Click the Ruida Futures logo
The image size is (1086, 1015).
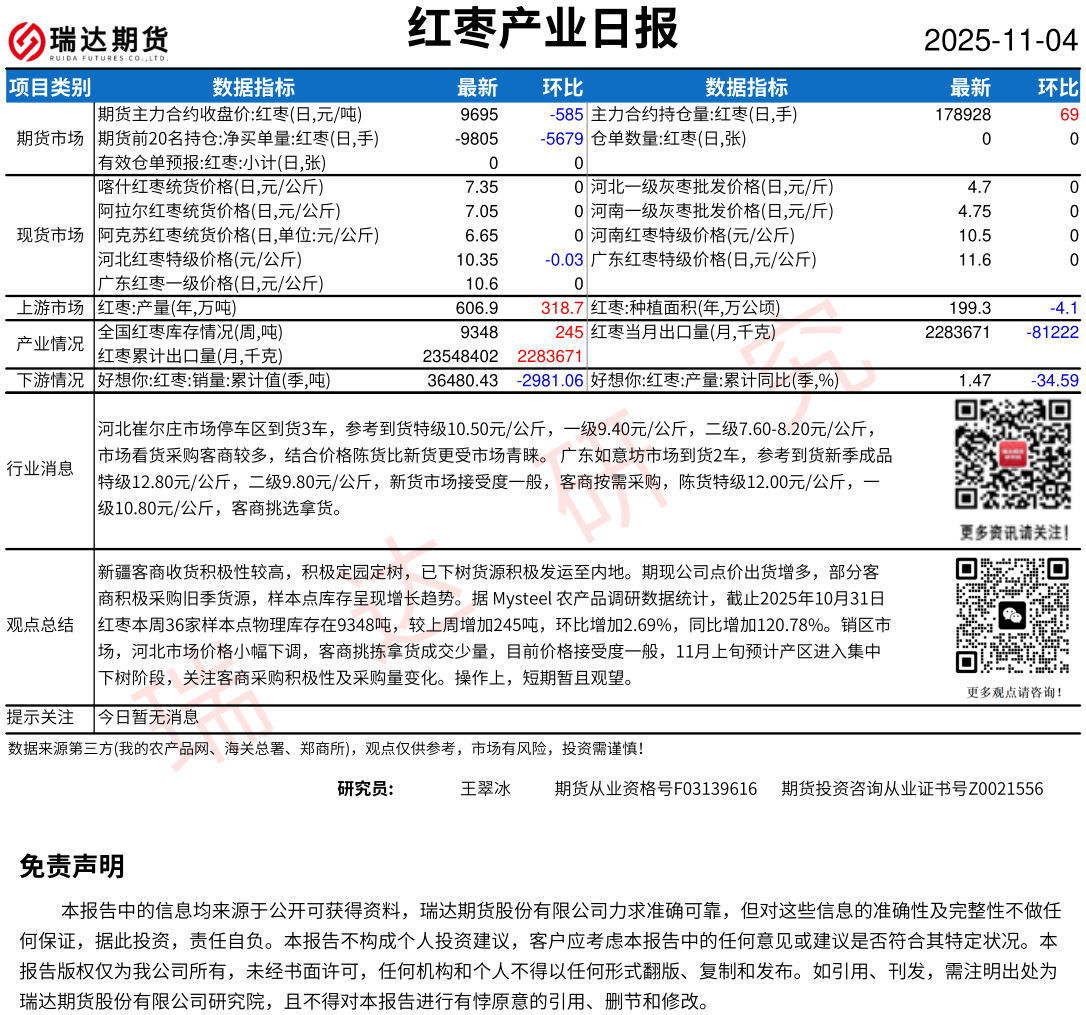point(88,41)
